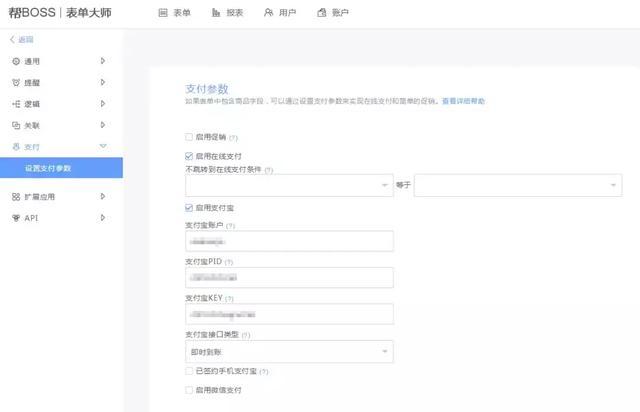Click the 报表 chart icon in top navigation
Screen dimensions: 640x412
(216, 13)
